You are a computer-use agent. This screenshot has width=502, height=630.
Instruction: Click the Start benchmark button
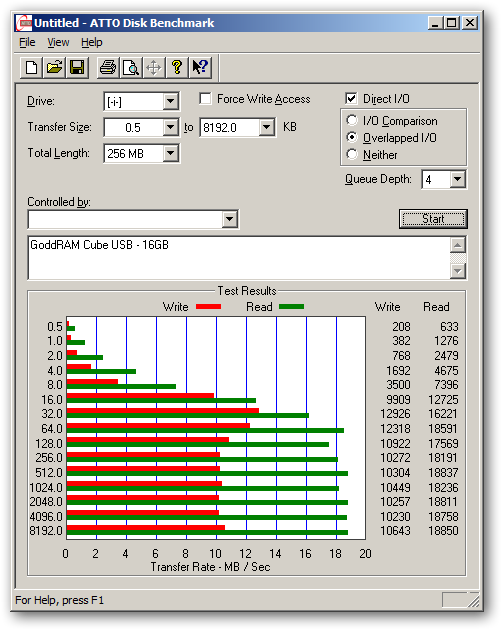[433, 219]
